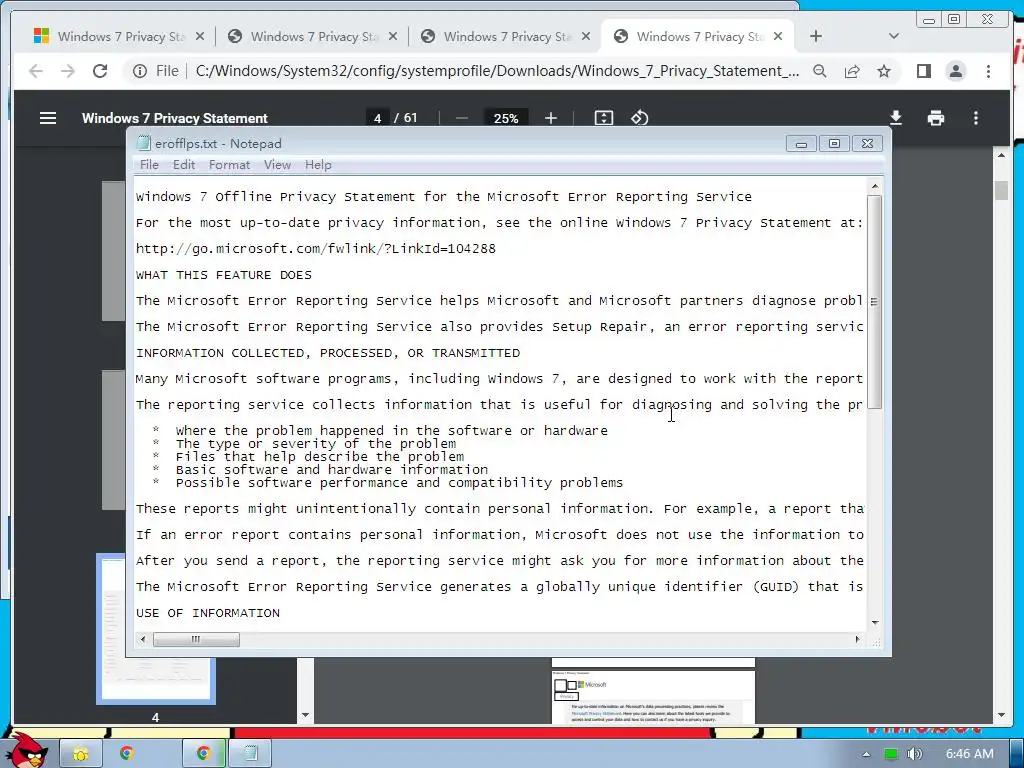
Task: Click the PDF zoom out minus button
Action: point(462,118)
